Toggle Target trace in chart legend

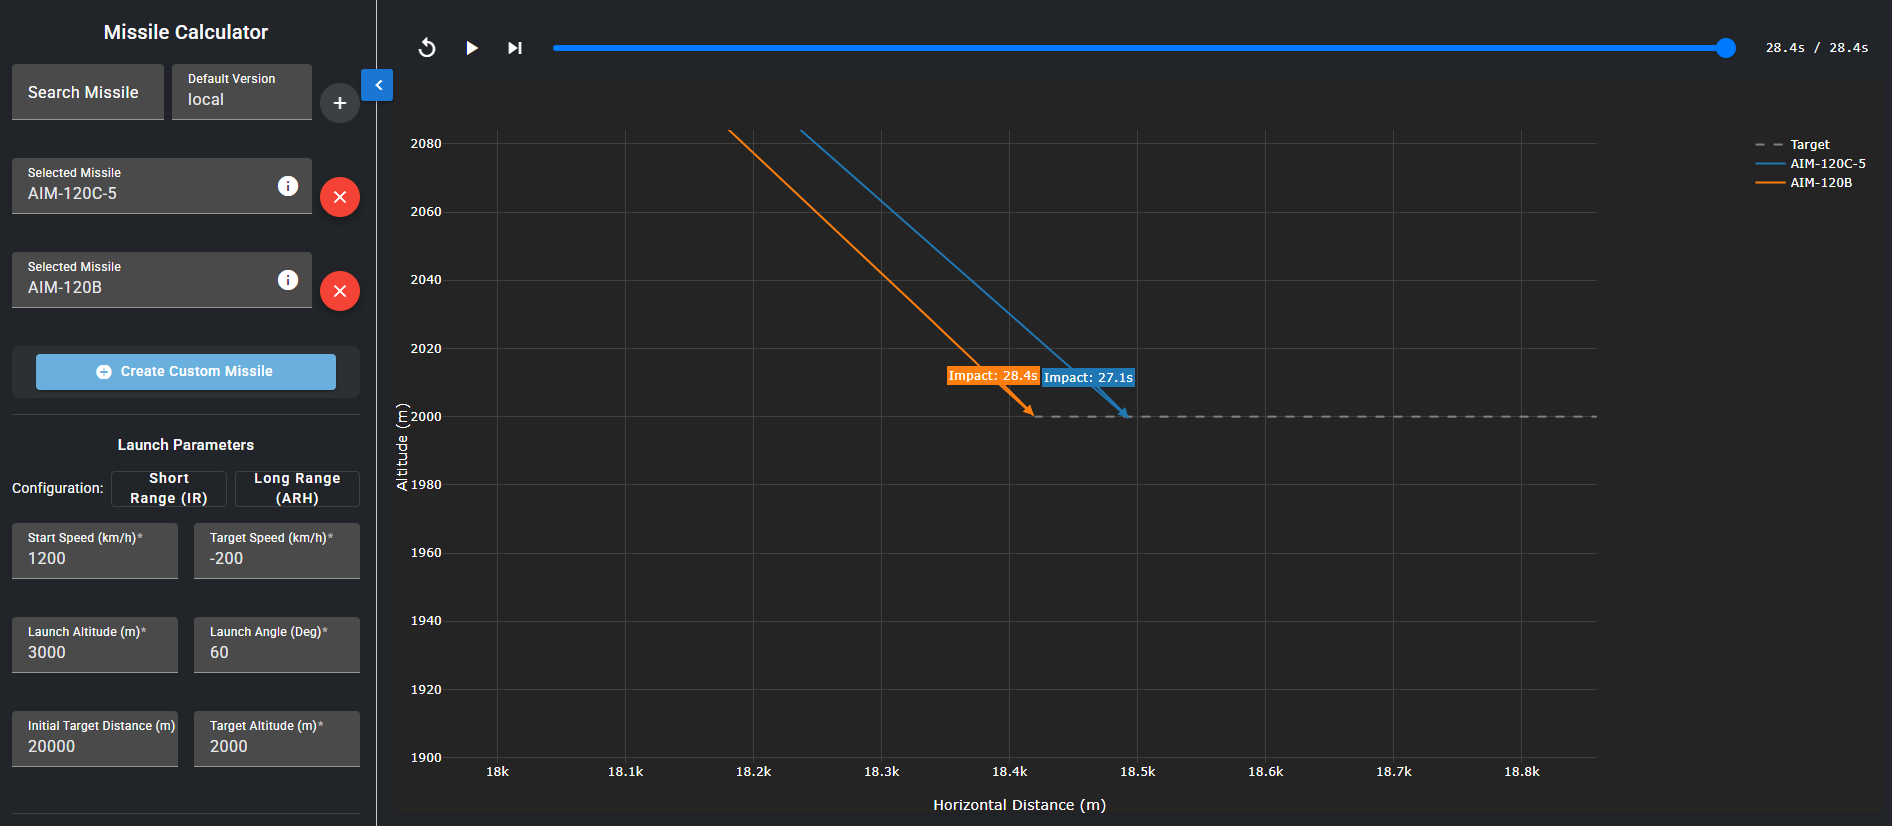click(1808, 145)
